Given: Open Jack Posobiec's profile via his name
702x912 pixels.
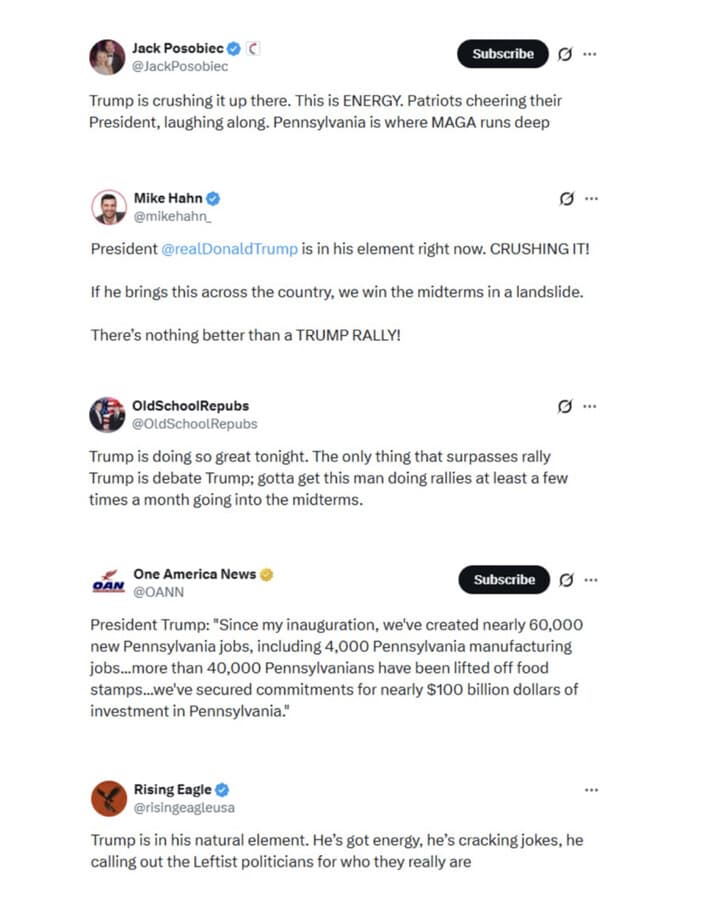Looking at the screenshot, I should (x=177, y=48).
